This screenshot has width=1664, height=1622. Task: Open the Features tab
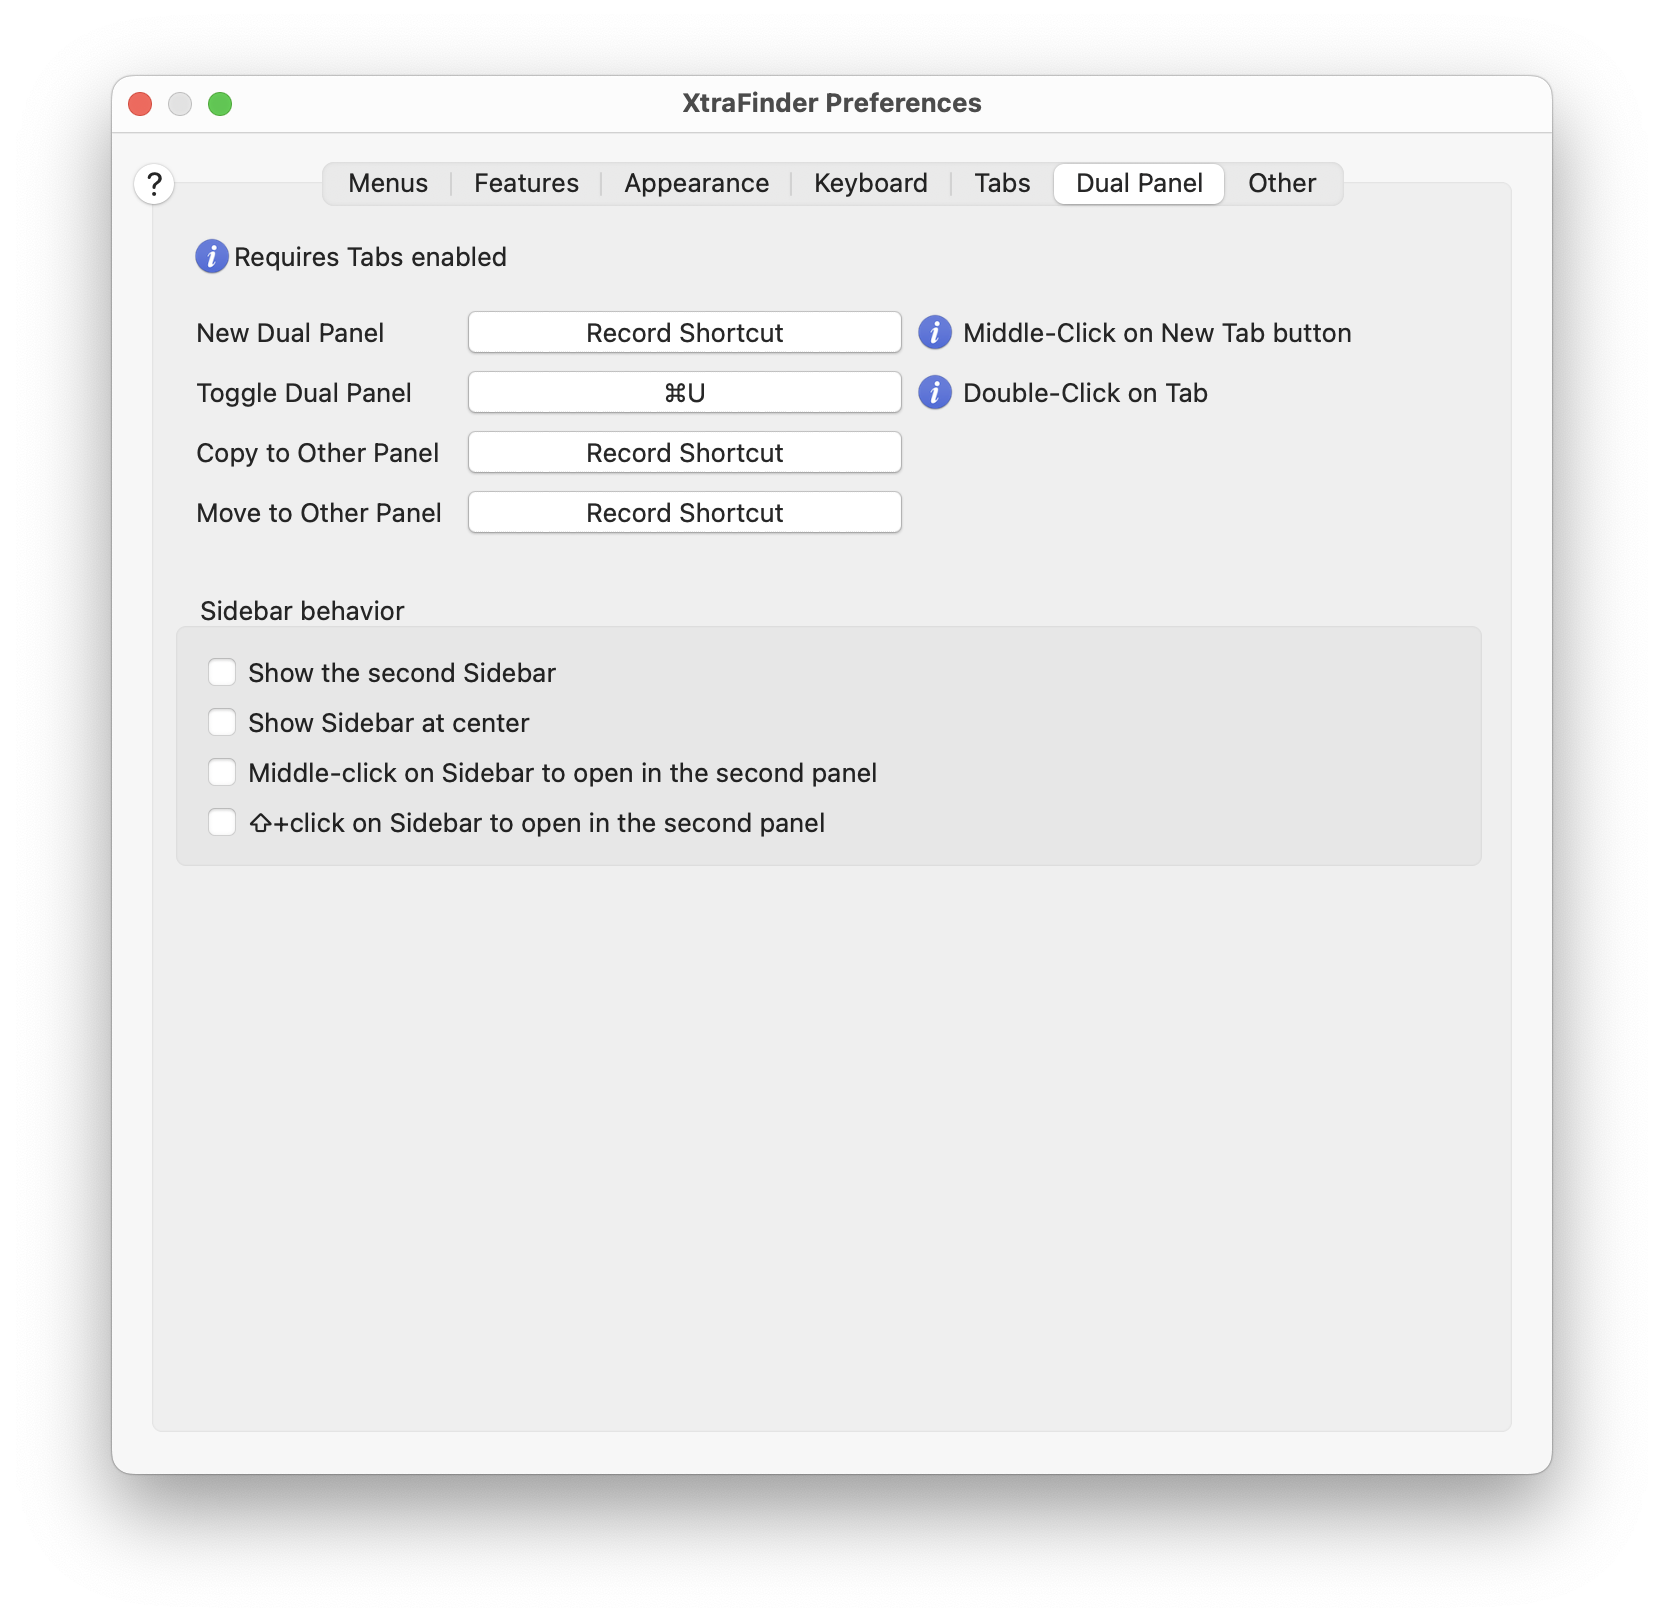(x=526, y=184)
